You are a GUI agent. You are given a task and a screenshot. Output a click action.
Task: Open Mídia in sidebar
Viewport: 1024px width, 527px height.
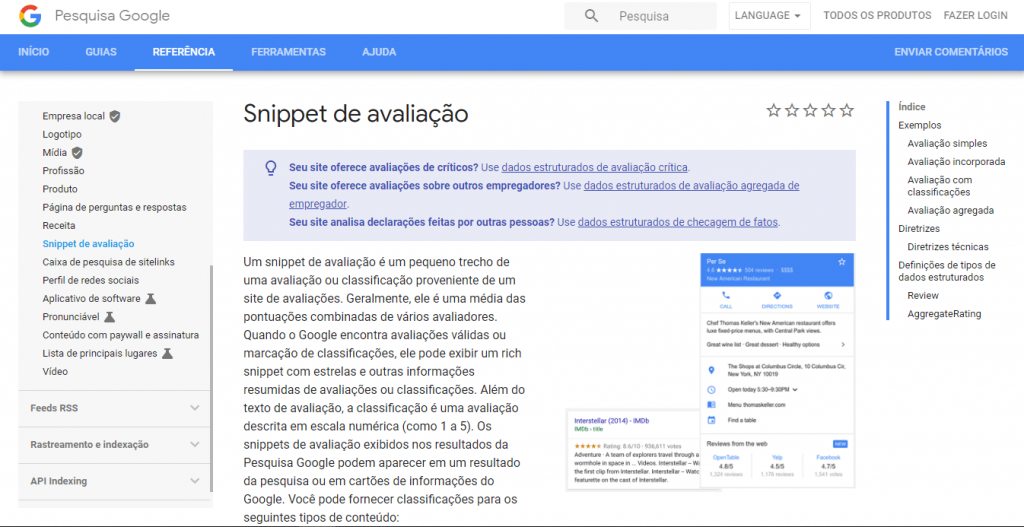[55, 153]
